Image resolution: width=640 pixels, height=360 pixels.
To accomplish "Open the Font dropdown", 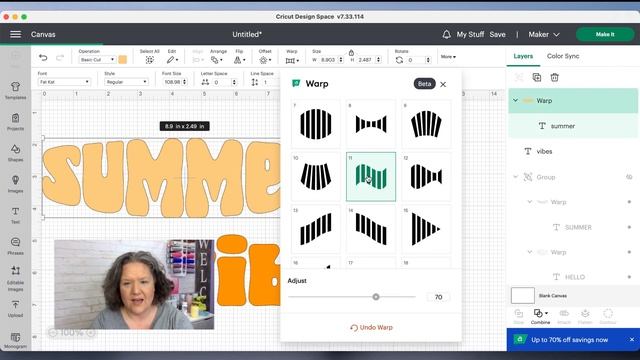I will point(64,82).
